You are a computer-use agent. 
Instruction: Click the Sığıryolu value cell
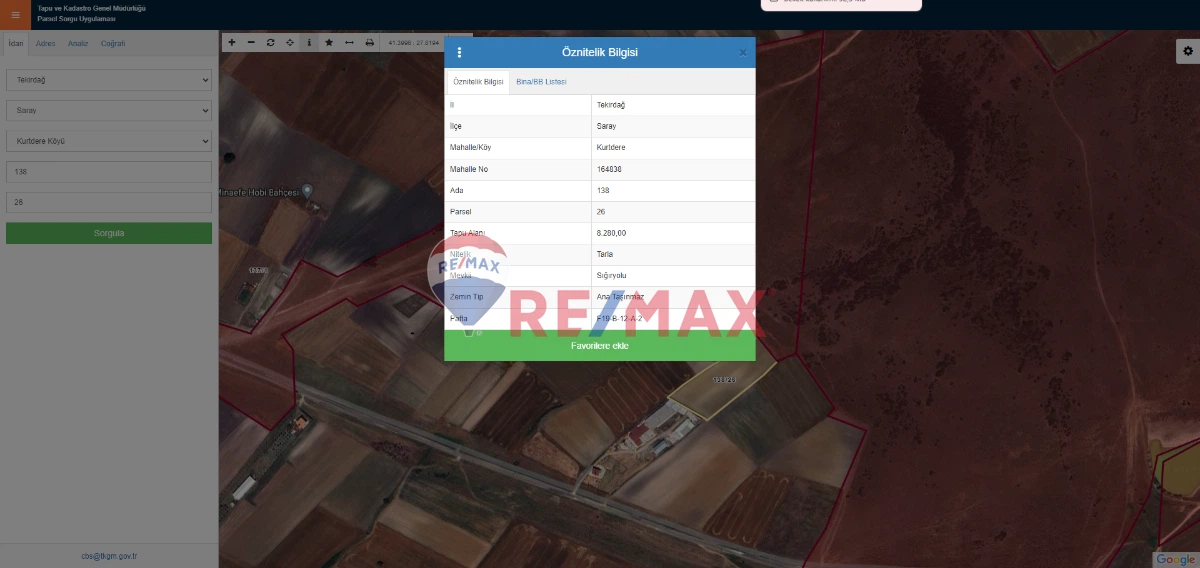point(673,276)
